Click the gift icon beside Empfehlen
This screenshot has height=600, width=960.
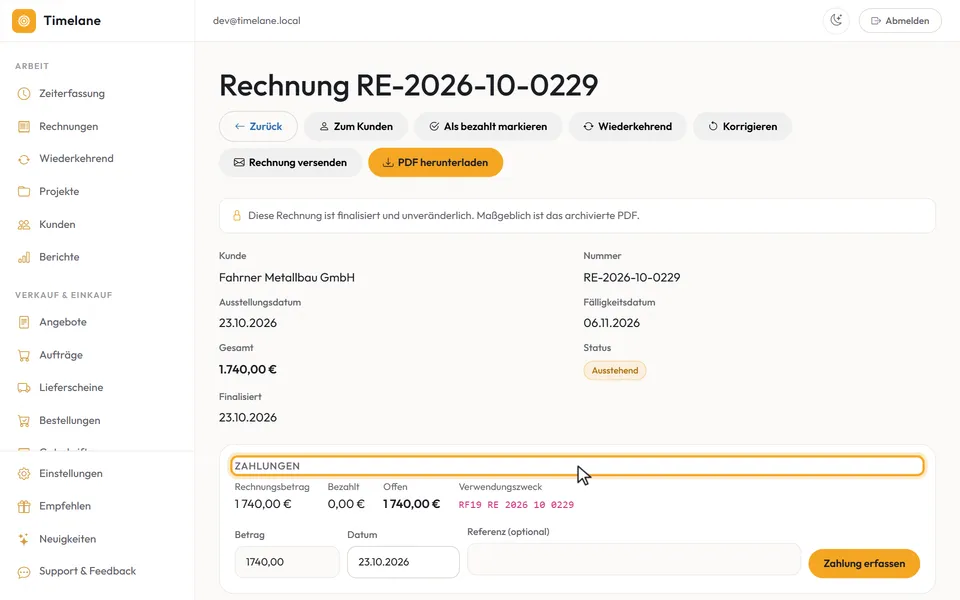tap(24, 506)
